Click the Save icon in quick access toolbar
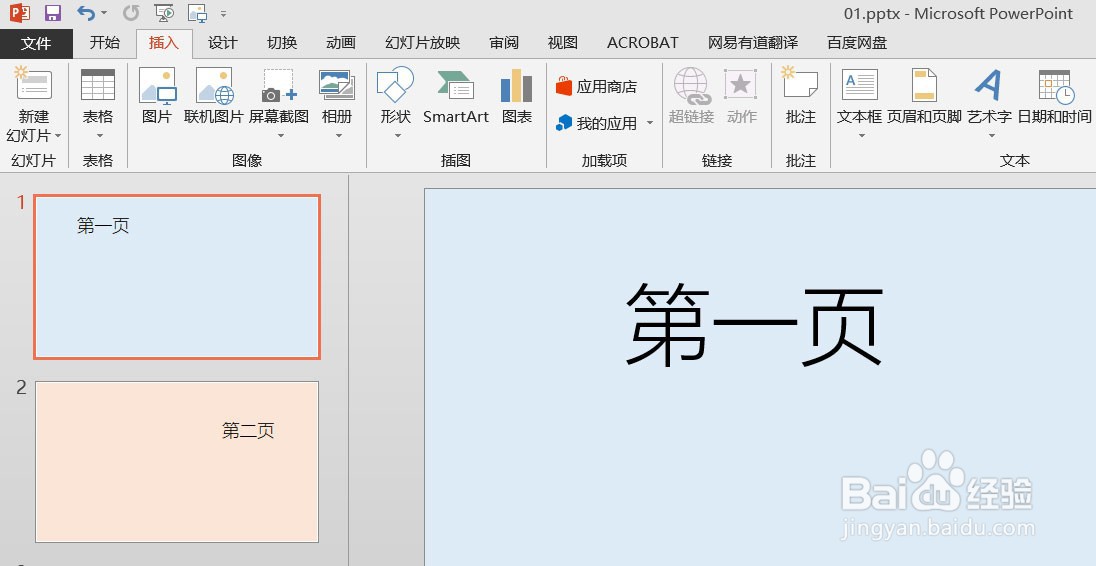This screenshot has width=1096, height=566. (x=52, y=13)
